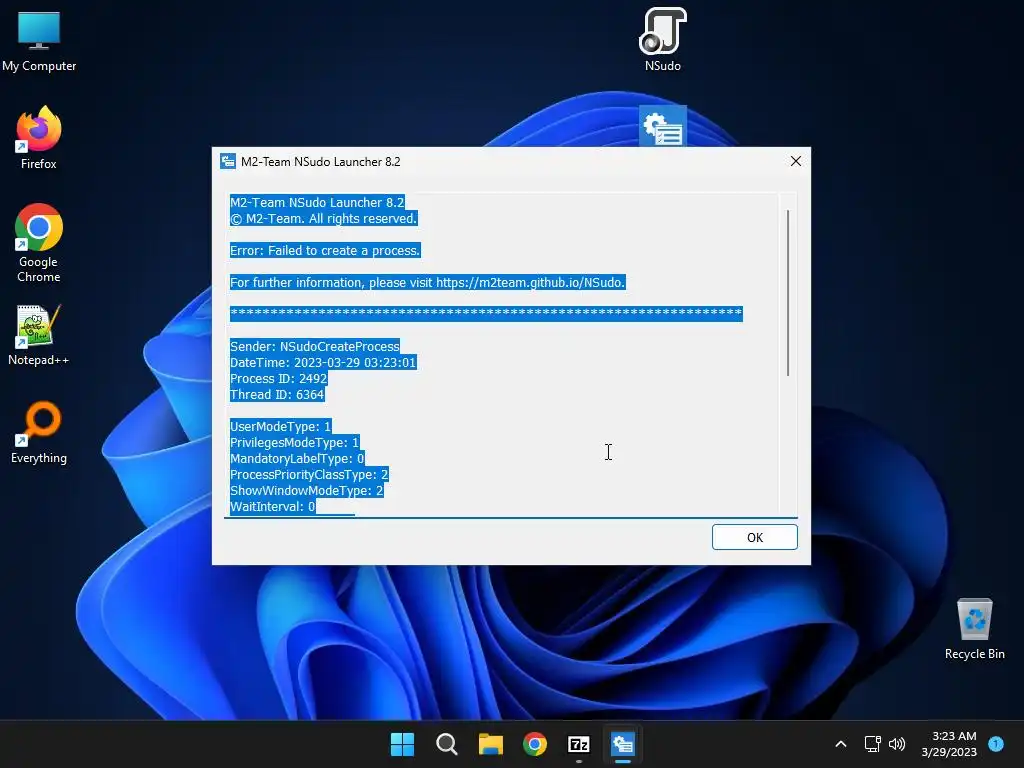Select the My Computer desktop icon

[x=39, y=41]
